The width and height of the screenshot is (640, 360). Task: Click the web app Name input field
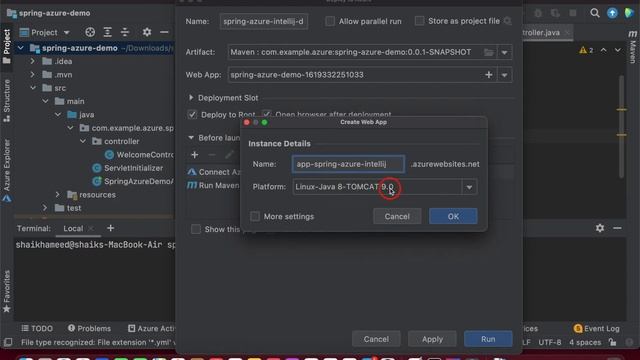[x=348, y=164]
